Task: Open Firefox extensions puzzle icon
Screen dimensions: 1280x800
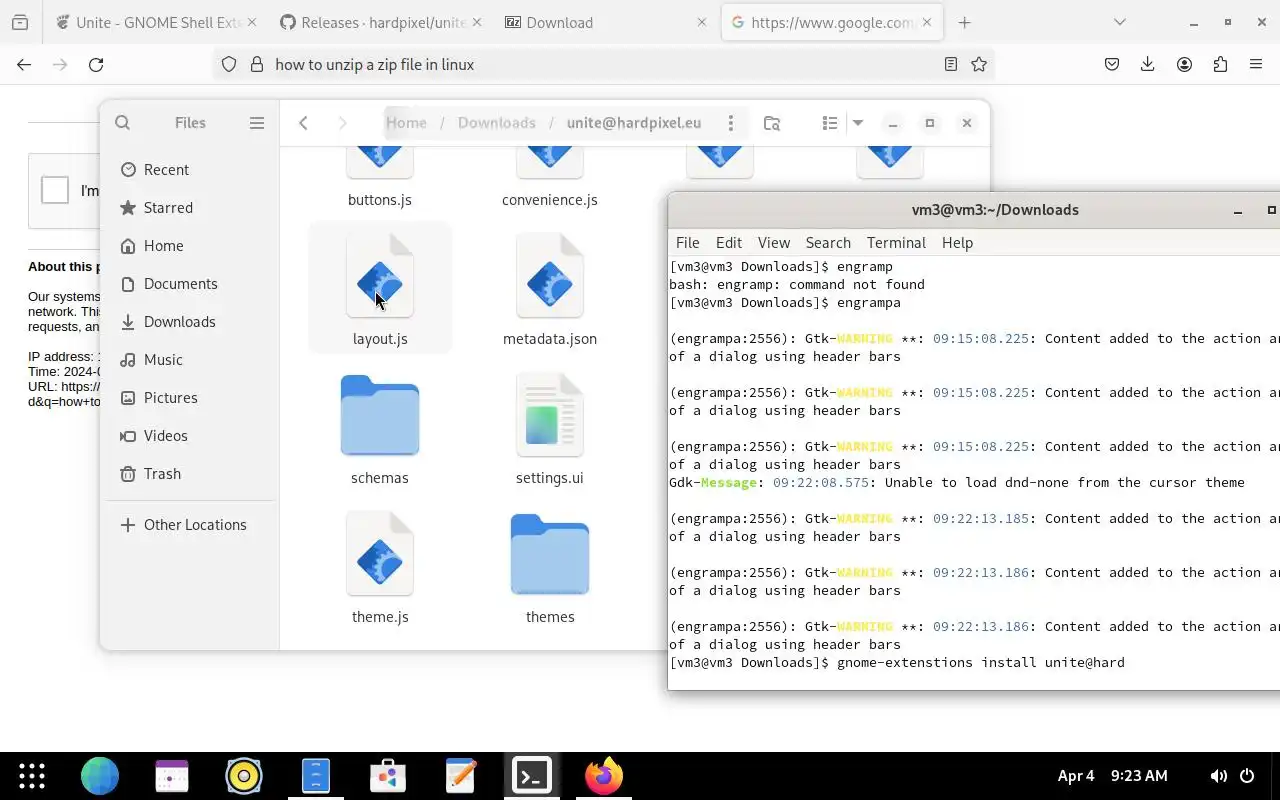Action: (x=1220, y=64)
